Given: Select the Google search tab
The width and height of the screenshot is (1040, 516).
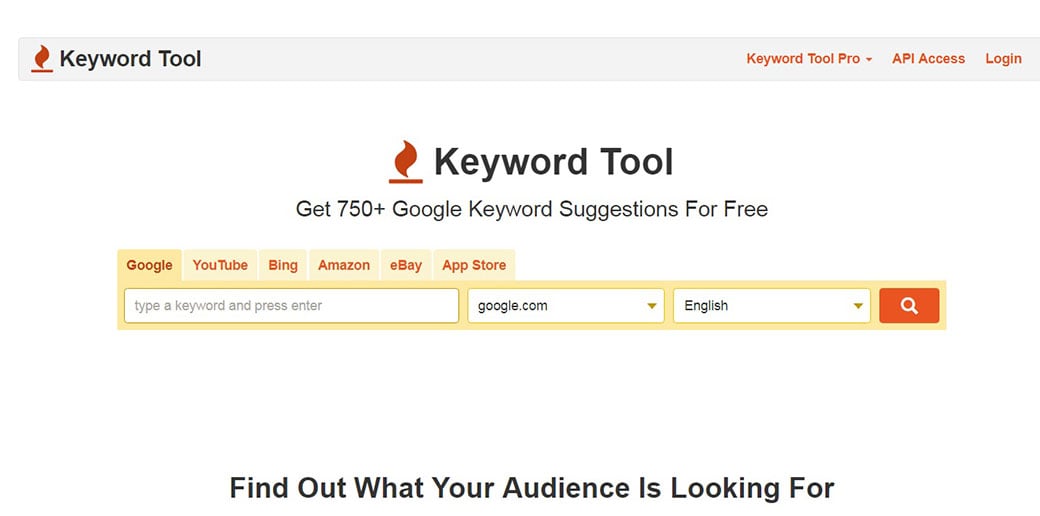Looking at the screenshot, I should 149,265.
